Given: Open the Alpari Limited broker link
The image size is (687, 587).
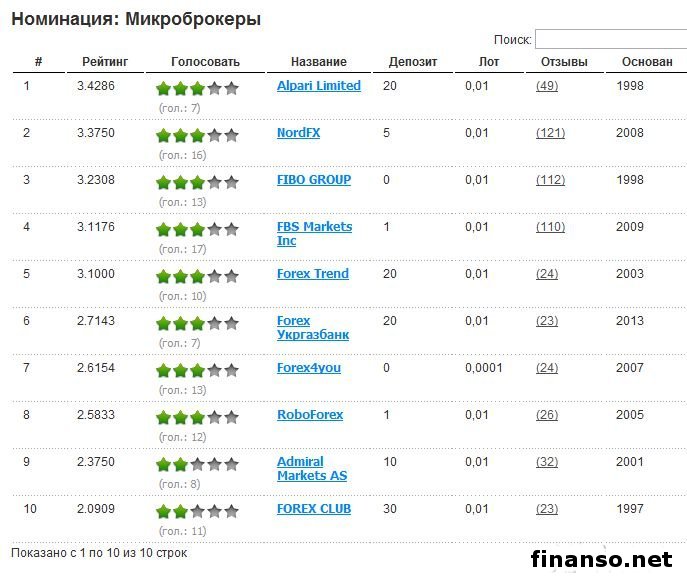Looking at the screenshot, I should point(318,86).
